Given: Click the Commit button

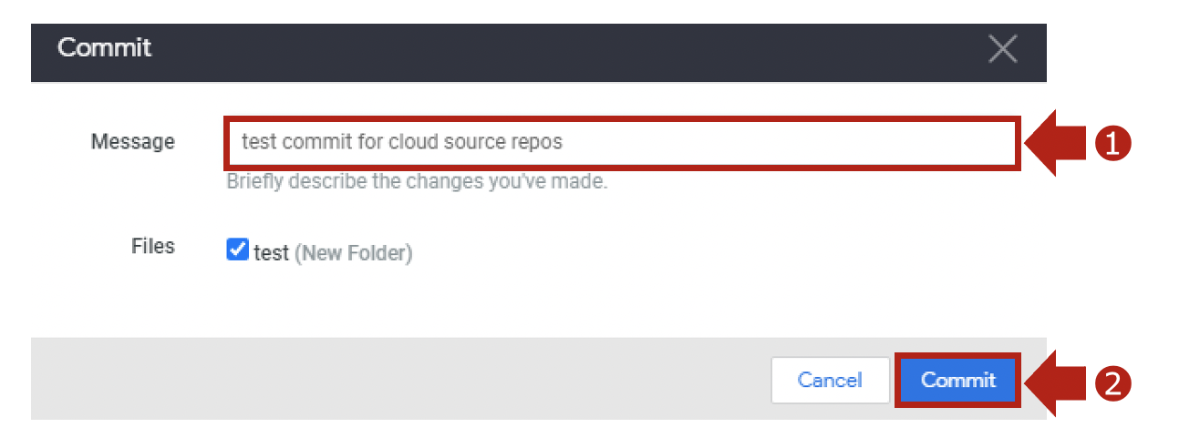Looking at the screenshot, I should (958, 380).
